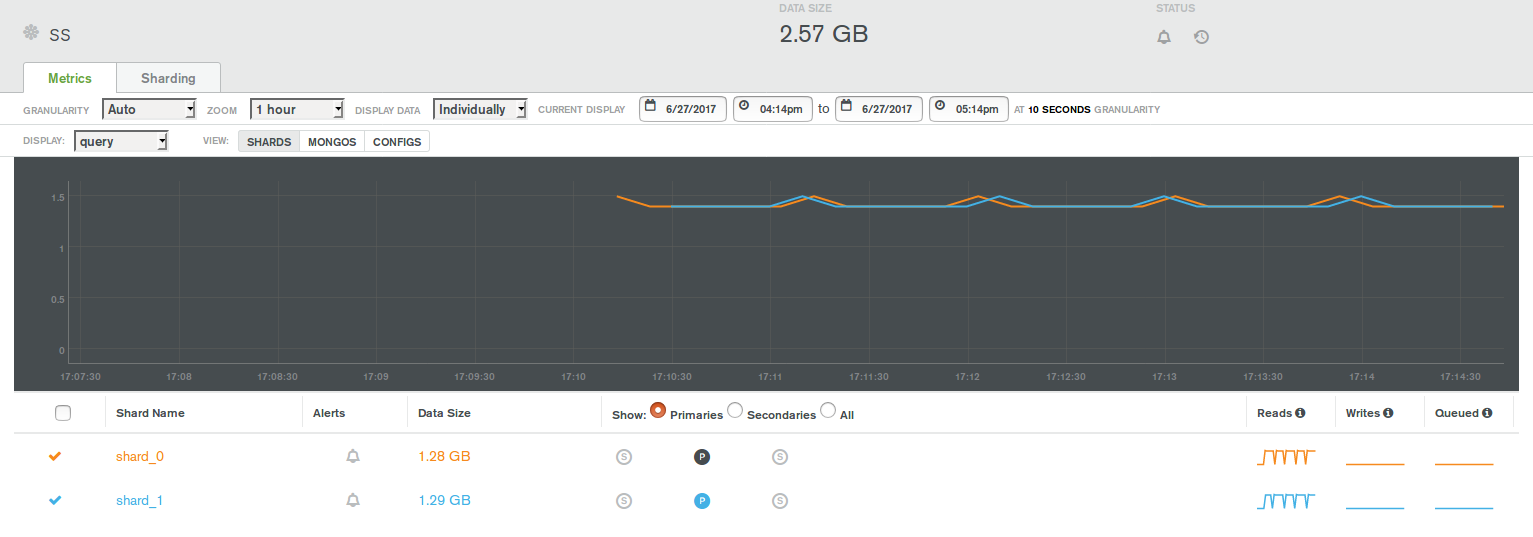Click the shard_1 alerts bell icon
This screenshot has height=537, width=1533.
click(353, 501)
